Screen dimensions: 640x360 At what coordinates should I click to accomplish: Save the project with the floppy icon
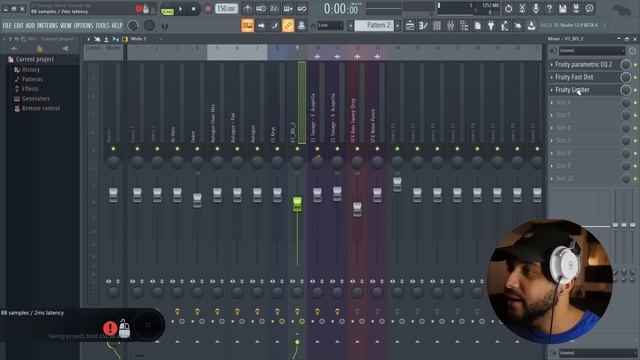coord(562,8)
